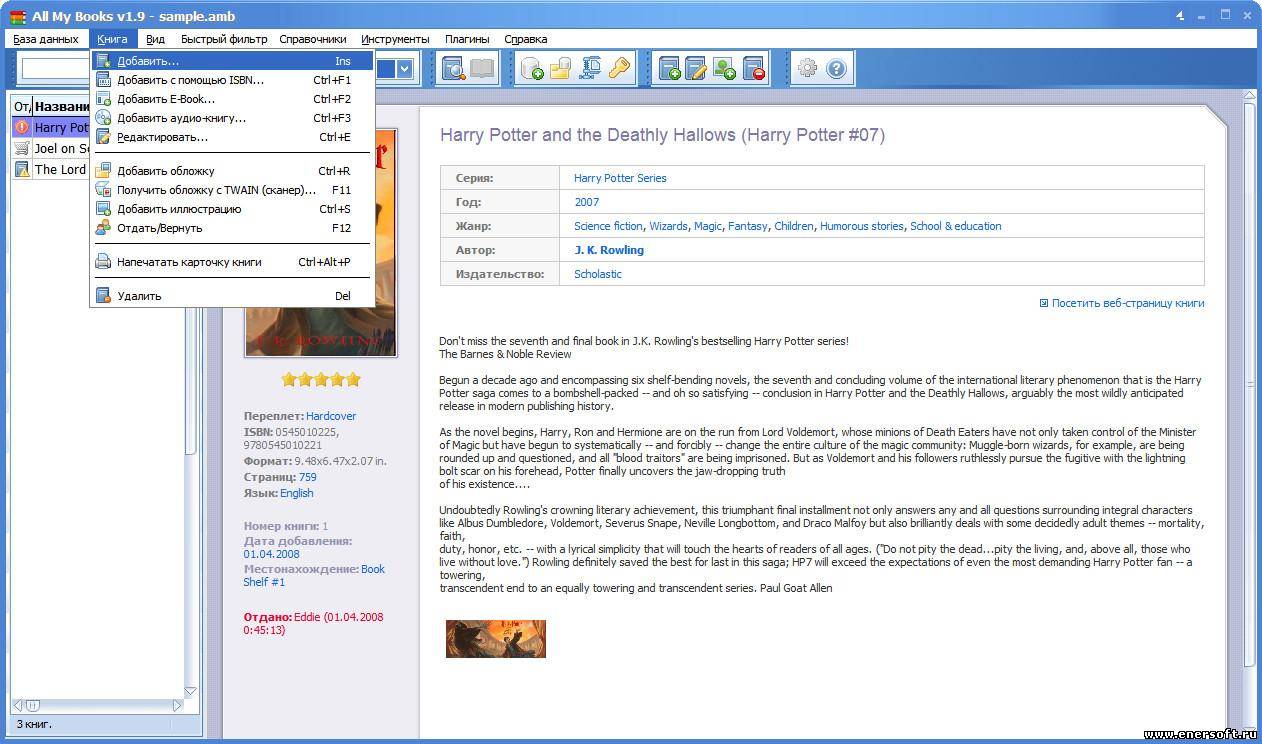Click the Scholastic publisher link
The width and height of the screenshot is (1262, 744).
coord(598,274)
